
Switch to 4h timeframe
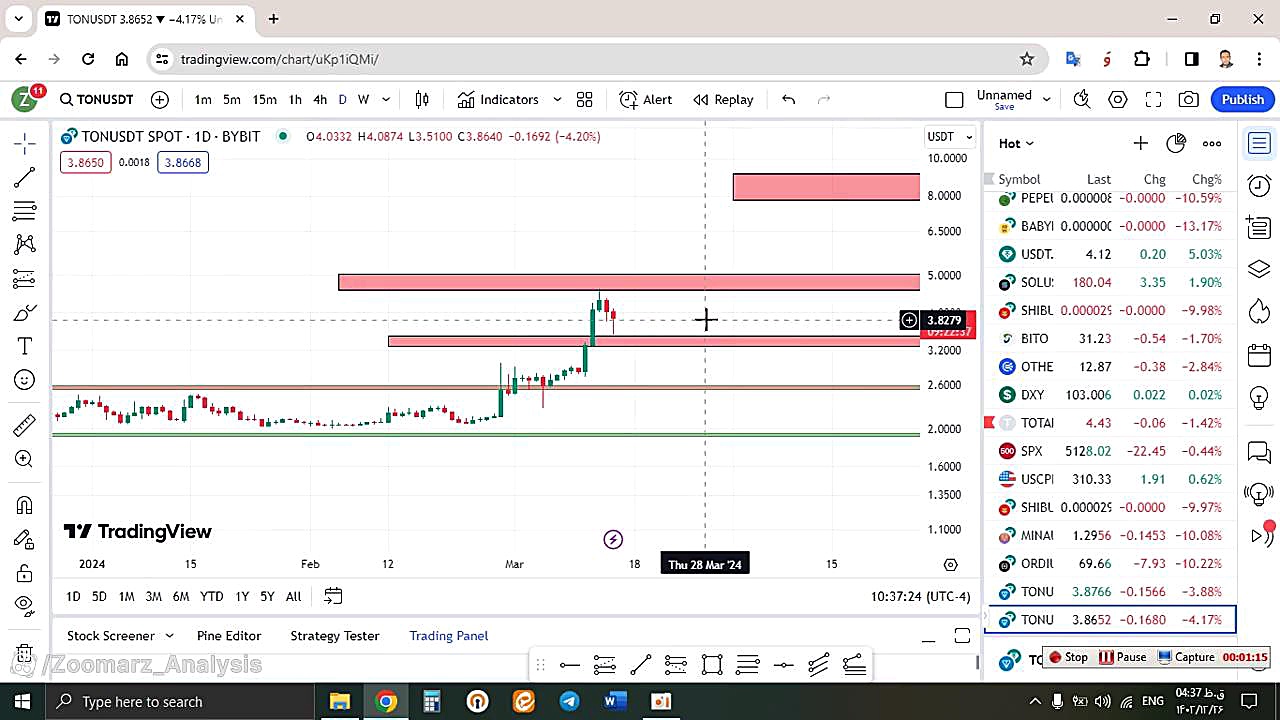click(320, 99)
